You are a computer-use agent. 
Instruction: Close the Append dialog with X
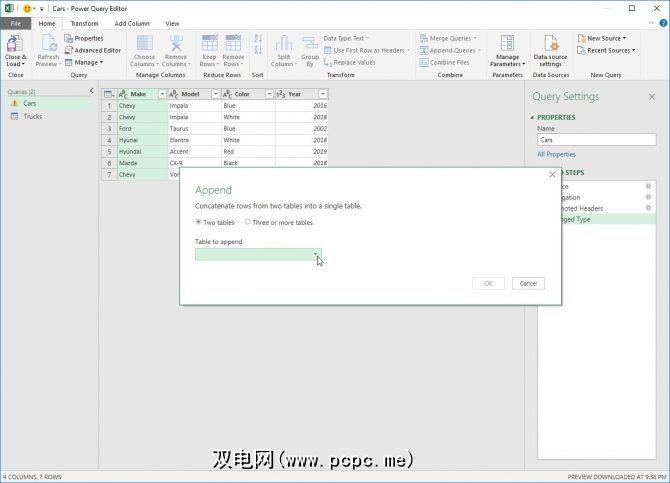[552, 174]
